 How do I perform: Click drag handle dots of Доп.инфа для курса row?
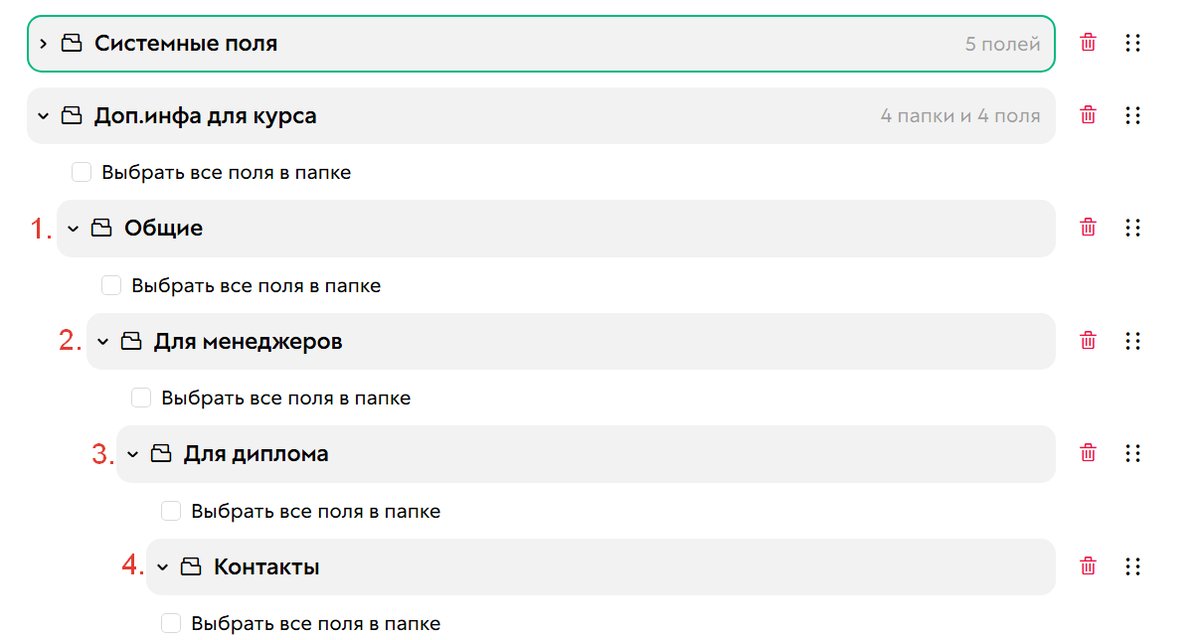click(x=1133, y=115)
